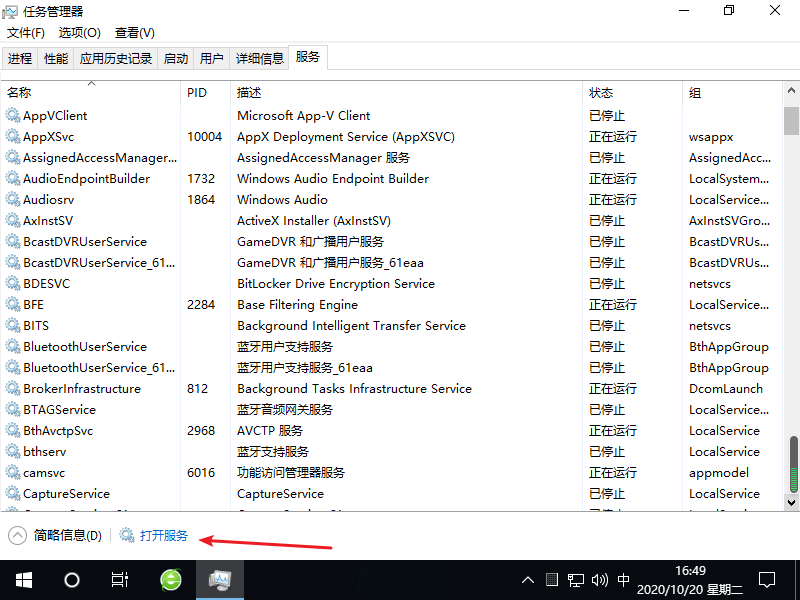The image size is (800, 600).
Task: Switch to the 性能 tab
Action: point(56,59)
